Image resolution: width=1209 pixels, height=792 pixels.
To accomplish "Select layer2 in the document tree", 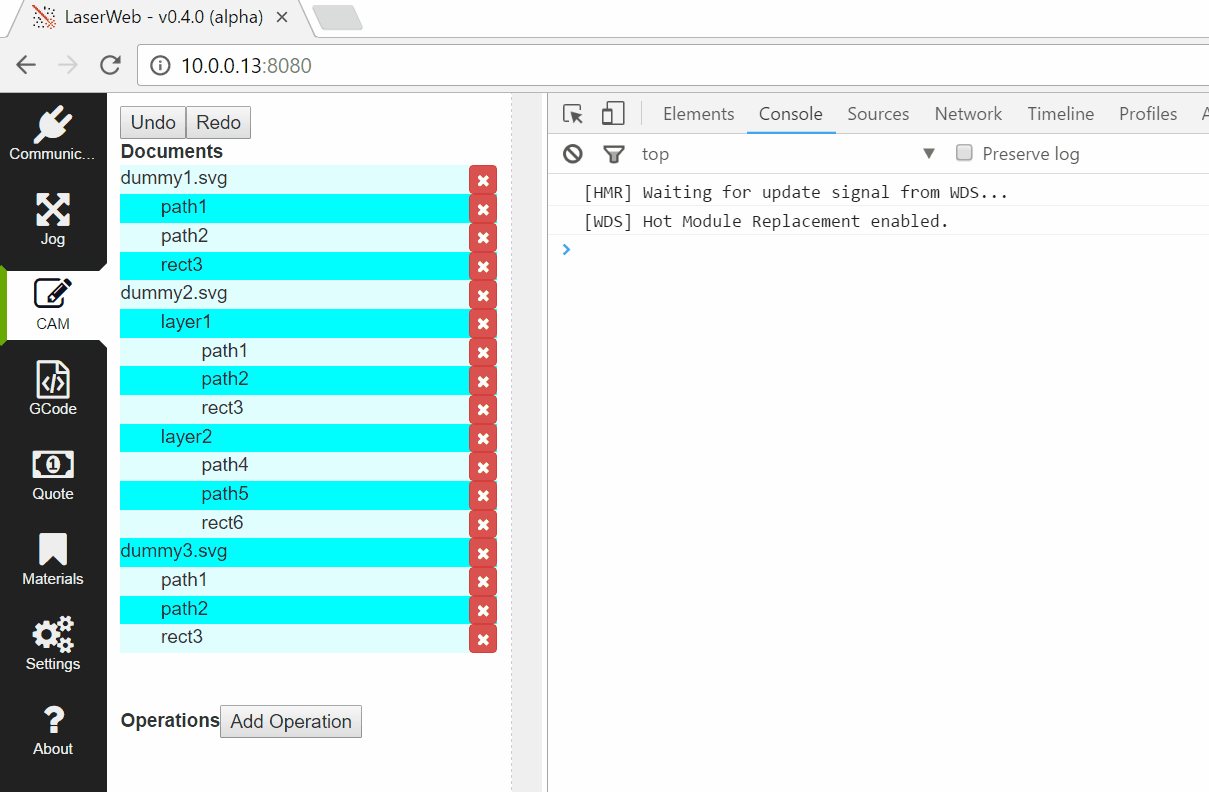I will 294,438.
